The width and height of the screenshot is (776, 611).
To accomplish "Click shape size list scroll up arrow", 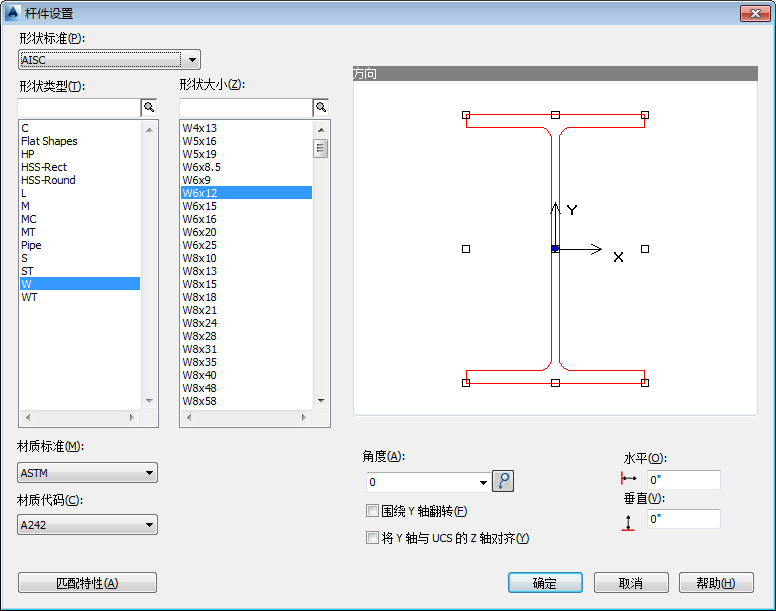I will click(x=321, y=130).
